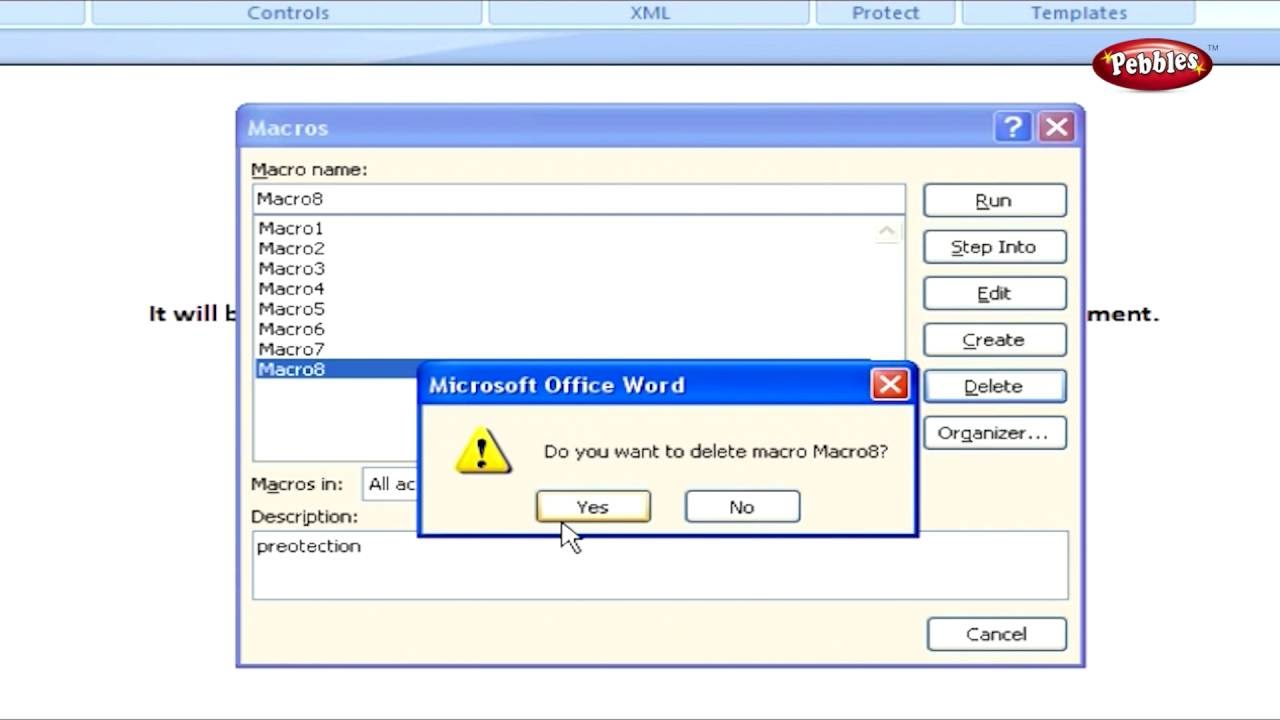Screen dimensions: 1280x720
Task: Open the Protect ribbon group
Action: 885,13
